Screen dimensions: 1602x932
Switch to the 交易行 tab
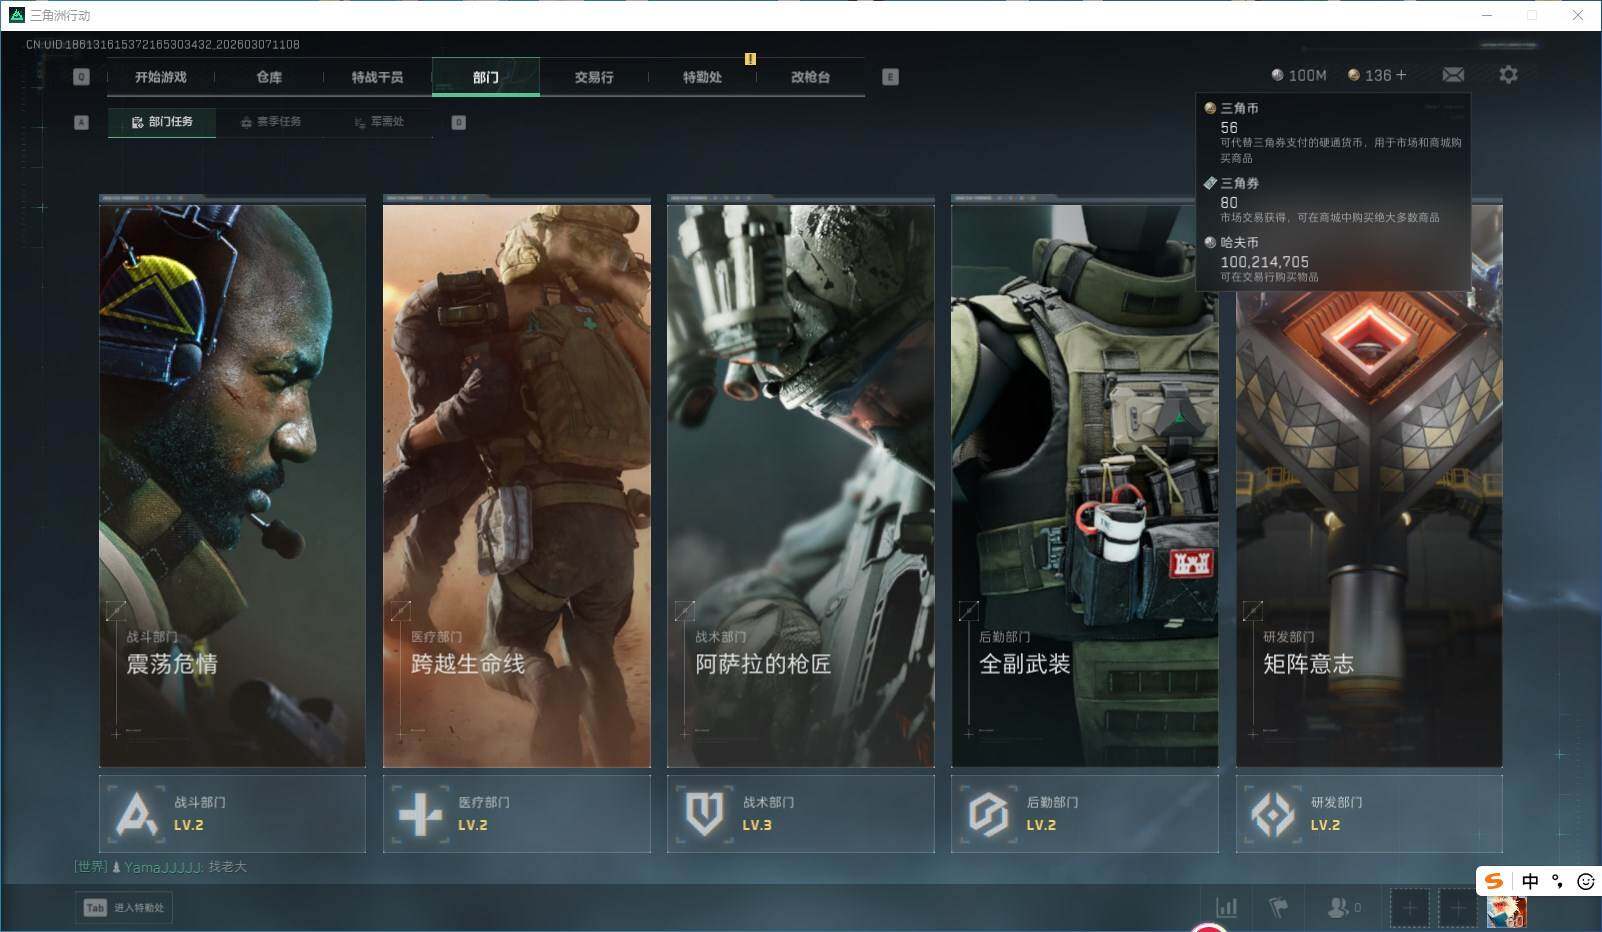click(594, 77)
